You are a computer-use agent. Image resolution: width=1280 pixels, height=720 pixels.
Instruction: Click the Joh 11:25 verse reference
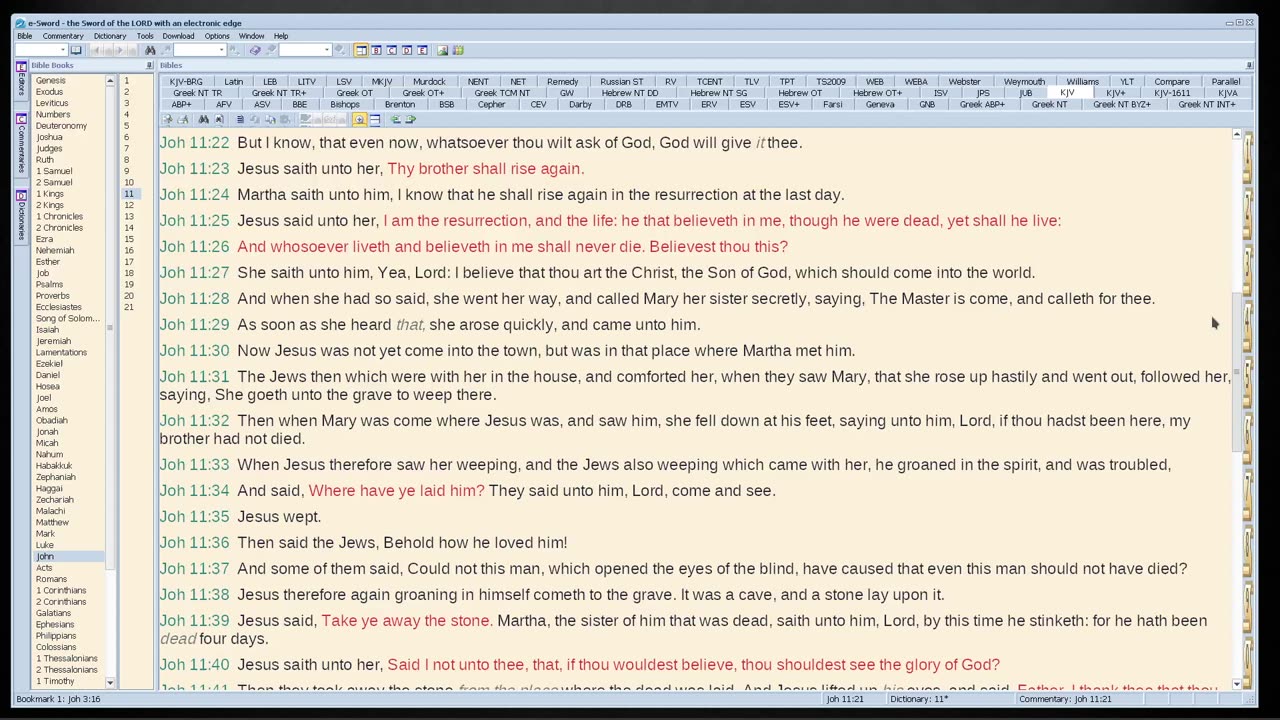point(194,221)
